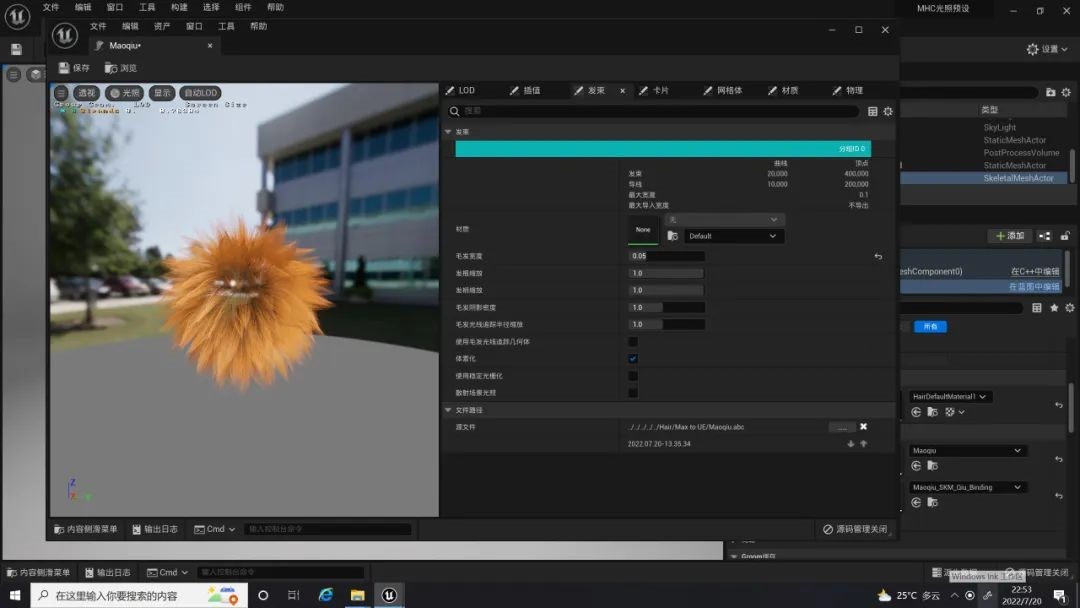Enable the 使用稳定光栅化 checkbox
This screenshot has height=608, width=1080.
point(633,376)
